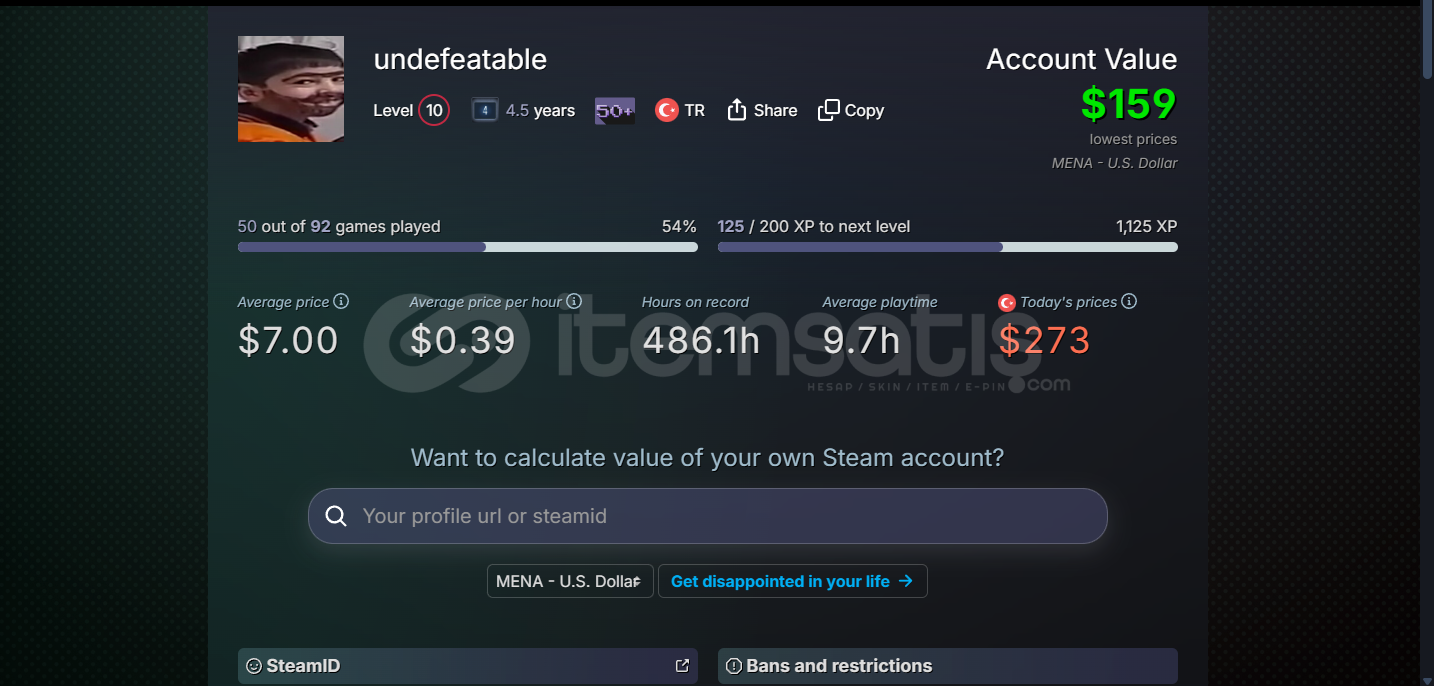This screenshot has height=686, width=1434.
Task: Open the MENA - U.S. Dollar currency dropdown
Action: 570,581
